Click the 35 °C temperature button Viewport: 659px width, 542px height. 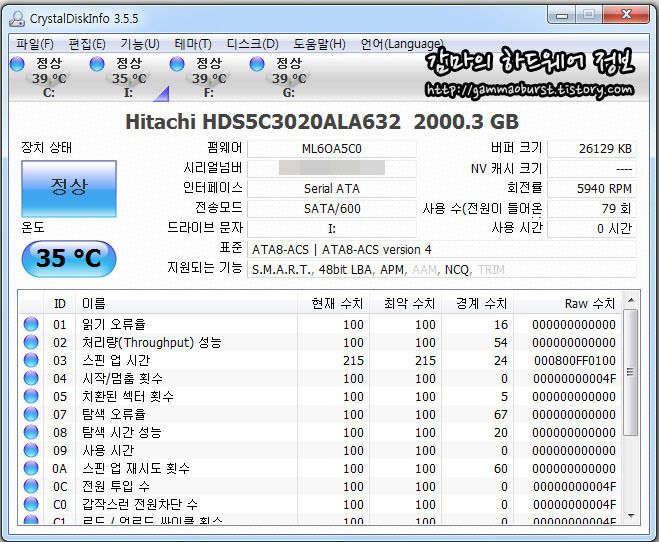(69, 258)
